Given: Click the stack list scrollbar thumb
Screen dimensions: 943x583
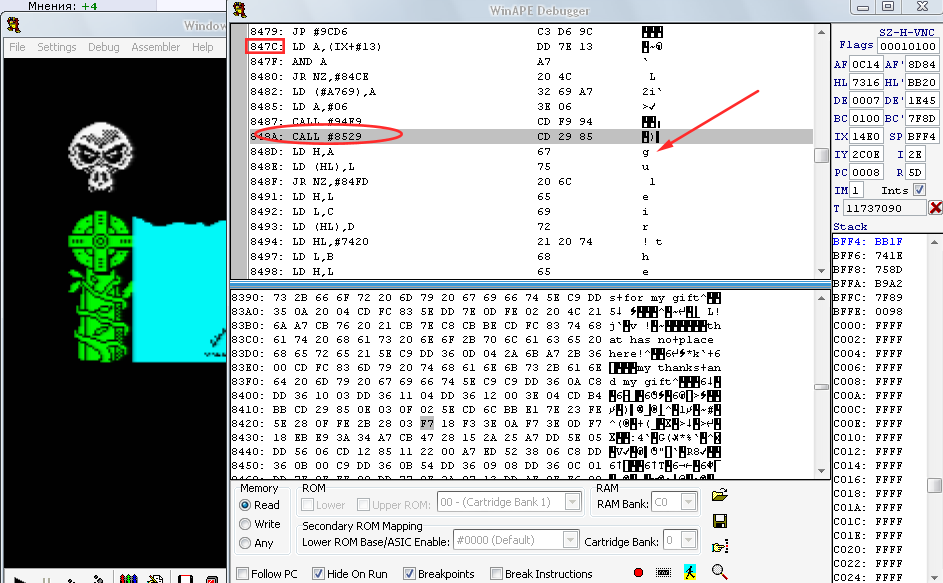Looking at the screenshot, I should [934, 485].
